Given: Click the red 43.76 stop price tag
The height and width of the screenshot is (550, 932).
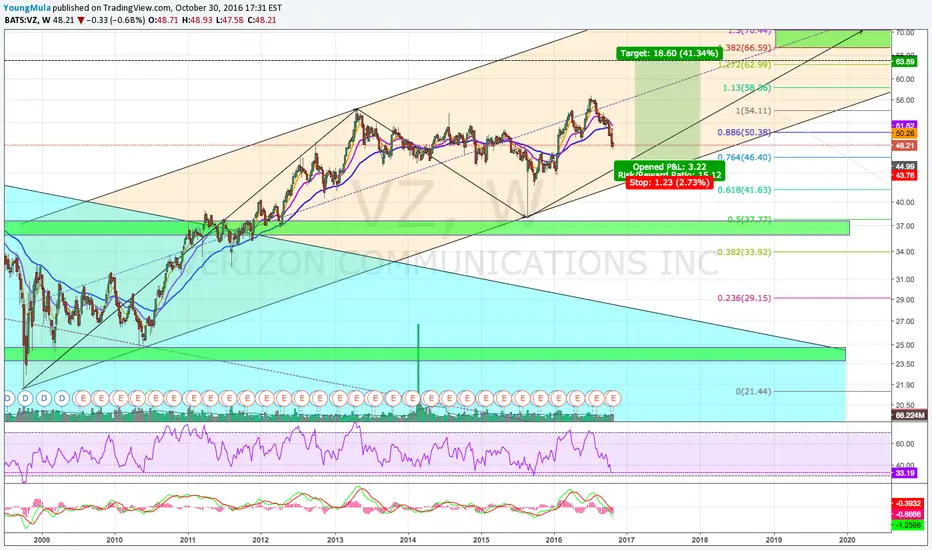Looking at the screenshot, I should 905,175.
